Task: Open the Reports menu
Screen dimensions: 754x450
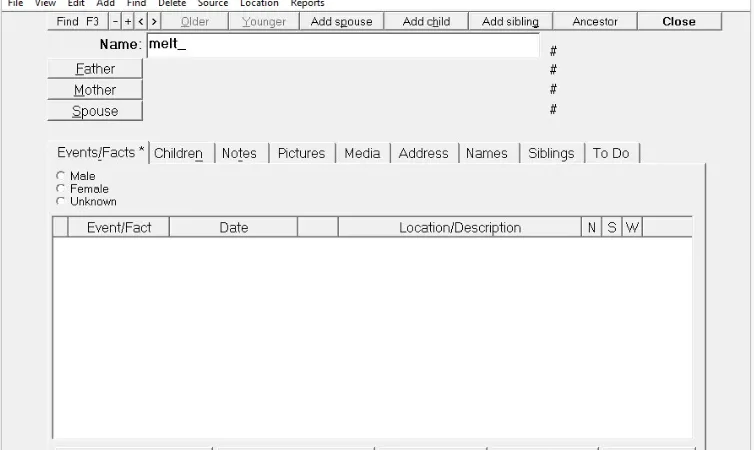Action: 307,3
